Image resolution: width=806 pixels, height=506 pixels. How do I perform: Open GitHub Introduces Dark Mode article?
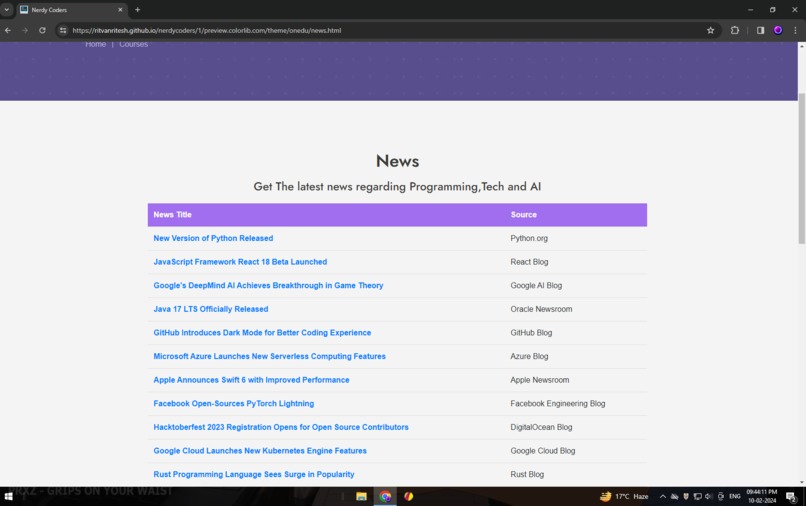tap(262, 333)
